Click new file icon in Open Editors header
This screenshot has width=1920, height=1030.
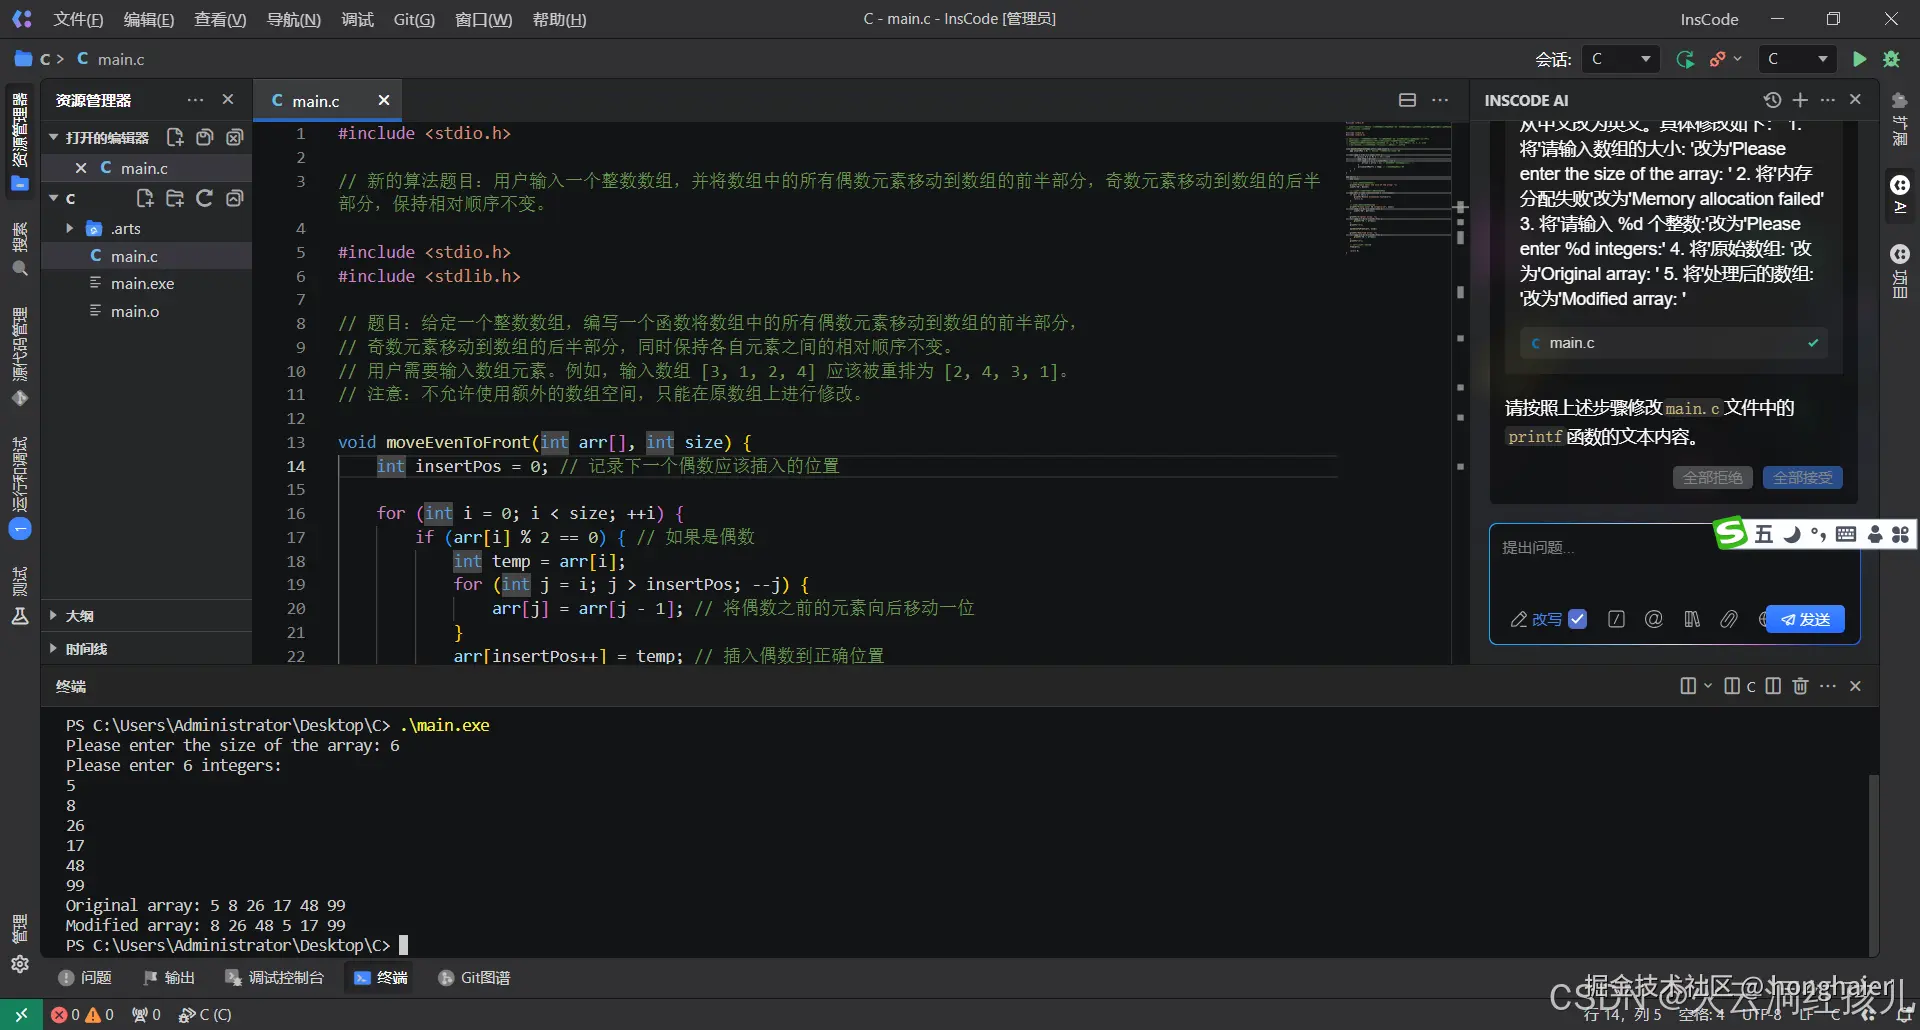coord(175,137)
